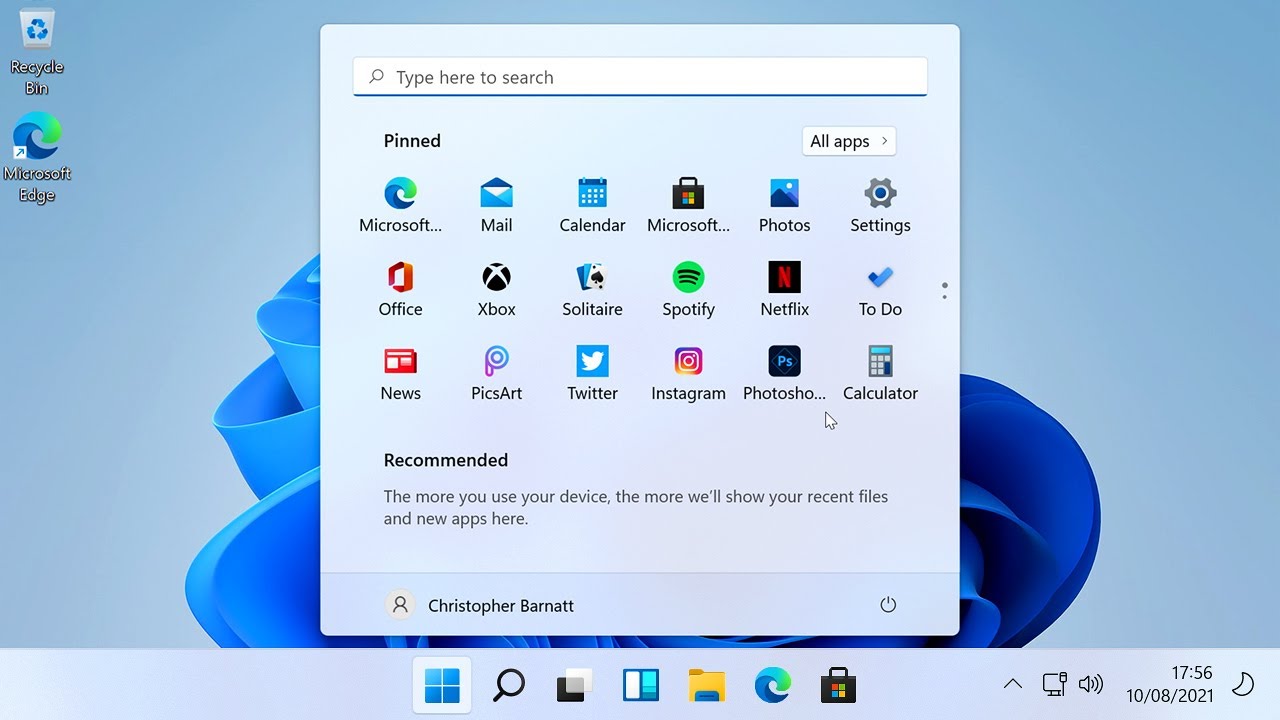Open the Mail app
This screenshot has height=720, width=1280.
point(496,206)
